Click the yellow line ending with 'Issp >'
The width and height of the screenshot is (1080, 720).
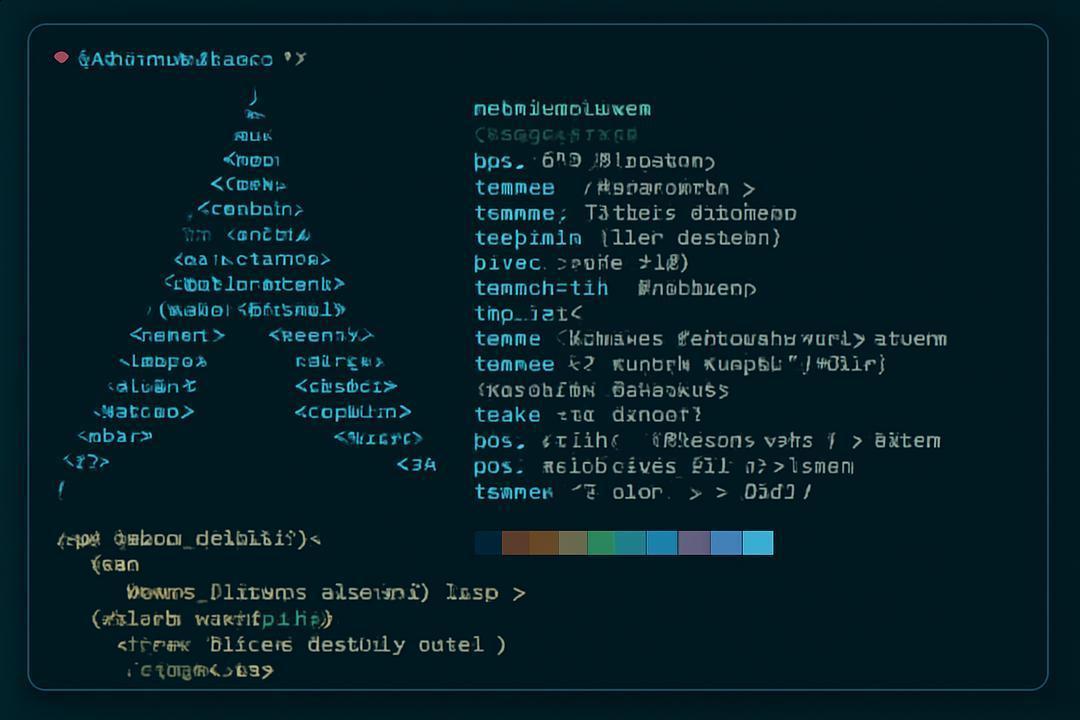(326, 593)
